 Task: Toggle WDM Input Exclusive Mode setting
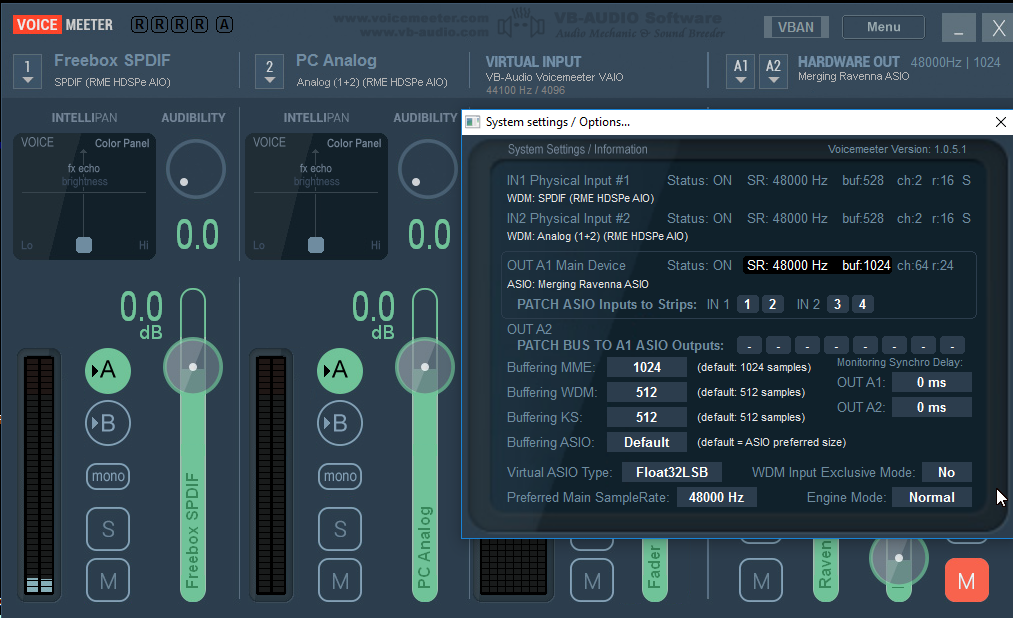click(946, 472)
